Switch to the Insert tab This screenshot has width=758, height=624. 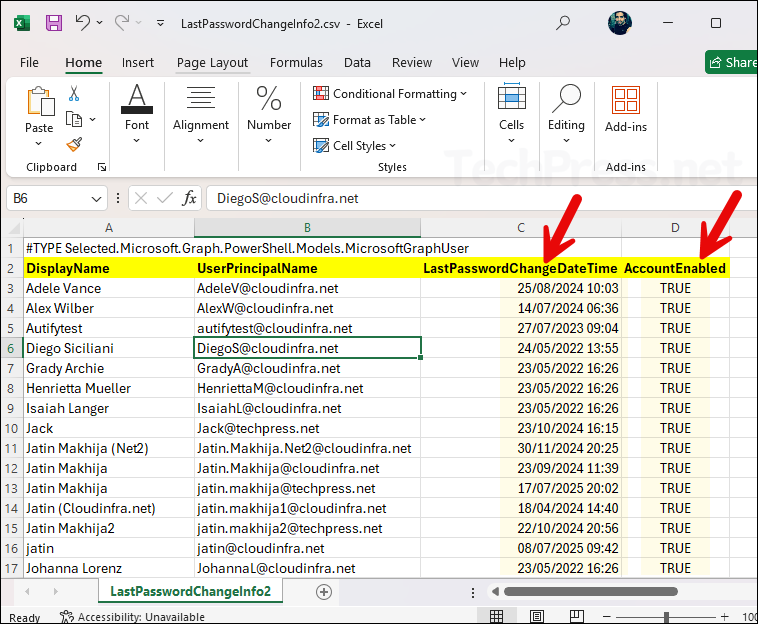pos(138,62)
